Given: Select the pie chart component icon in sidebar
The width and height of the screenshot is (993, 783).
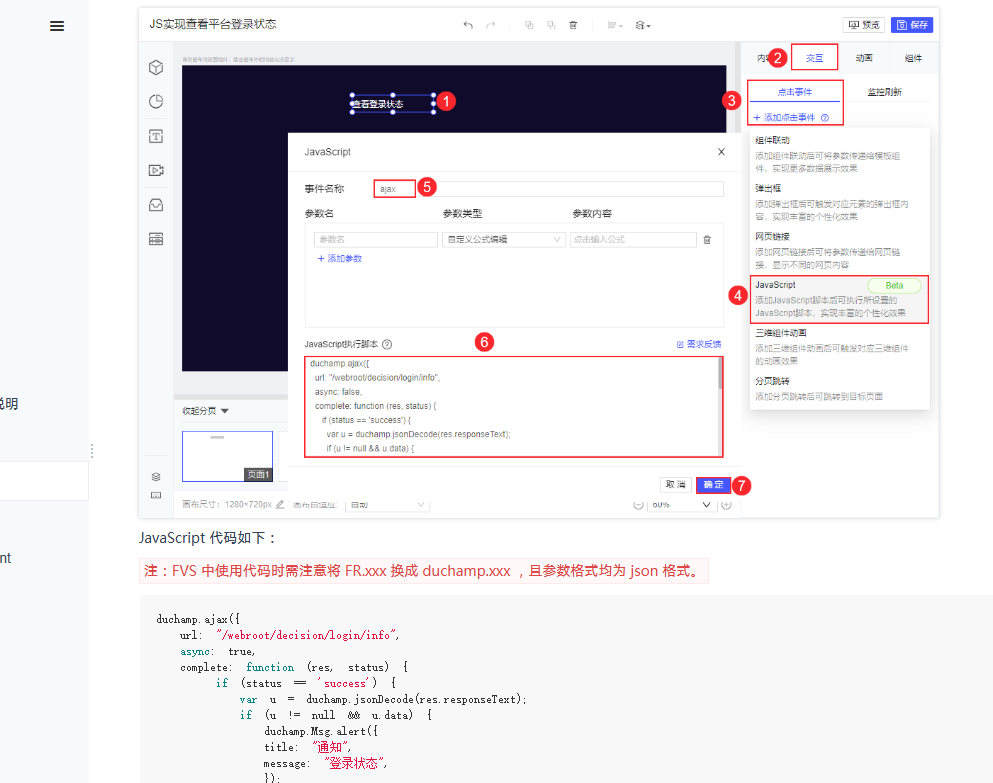Looking at the screenshot, I should tap(156, 101).
